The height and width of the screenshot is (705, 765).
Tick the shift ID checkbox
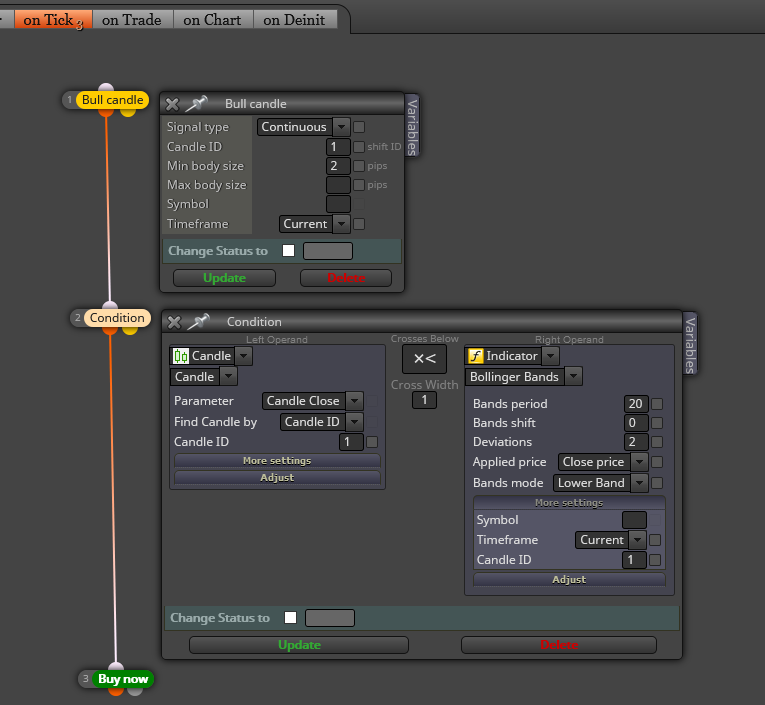tap(359, 147)
